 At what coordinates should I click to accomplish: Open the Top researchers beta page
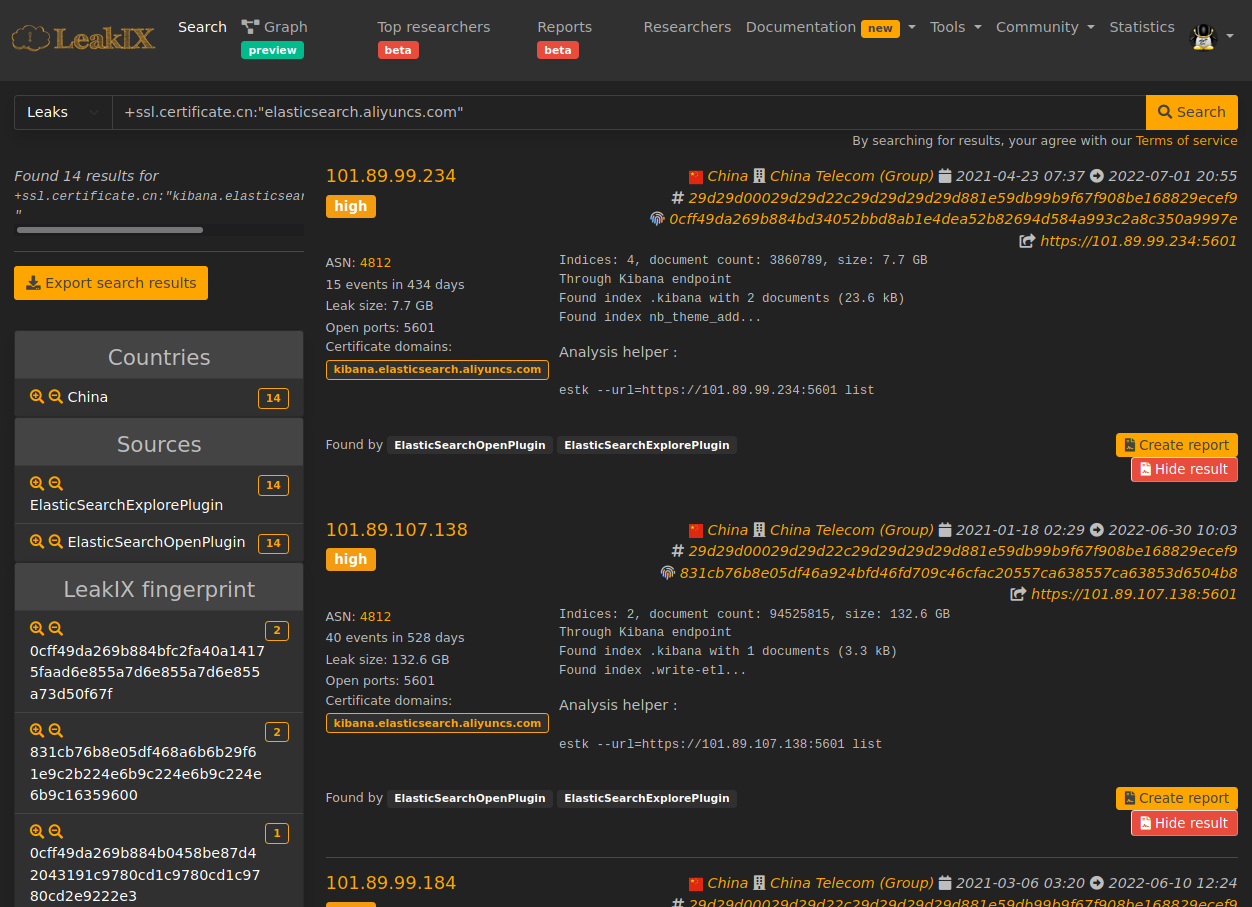(434, 38)
